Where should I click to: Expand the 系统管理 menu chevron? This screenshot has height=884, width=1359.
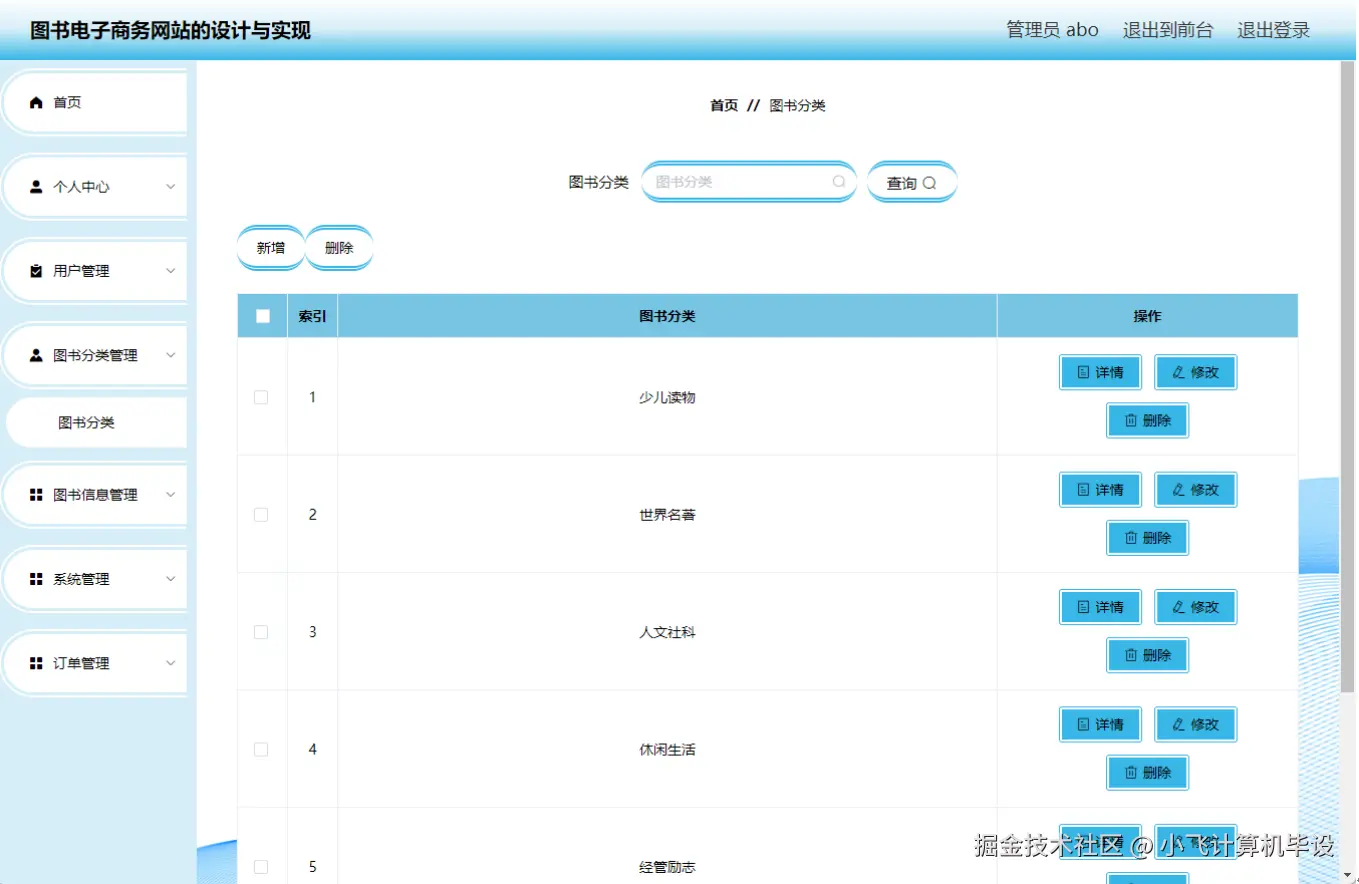tap(170, 579)
